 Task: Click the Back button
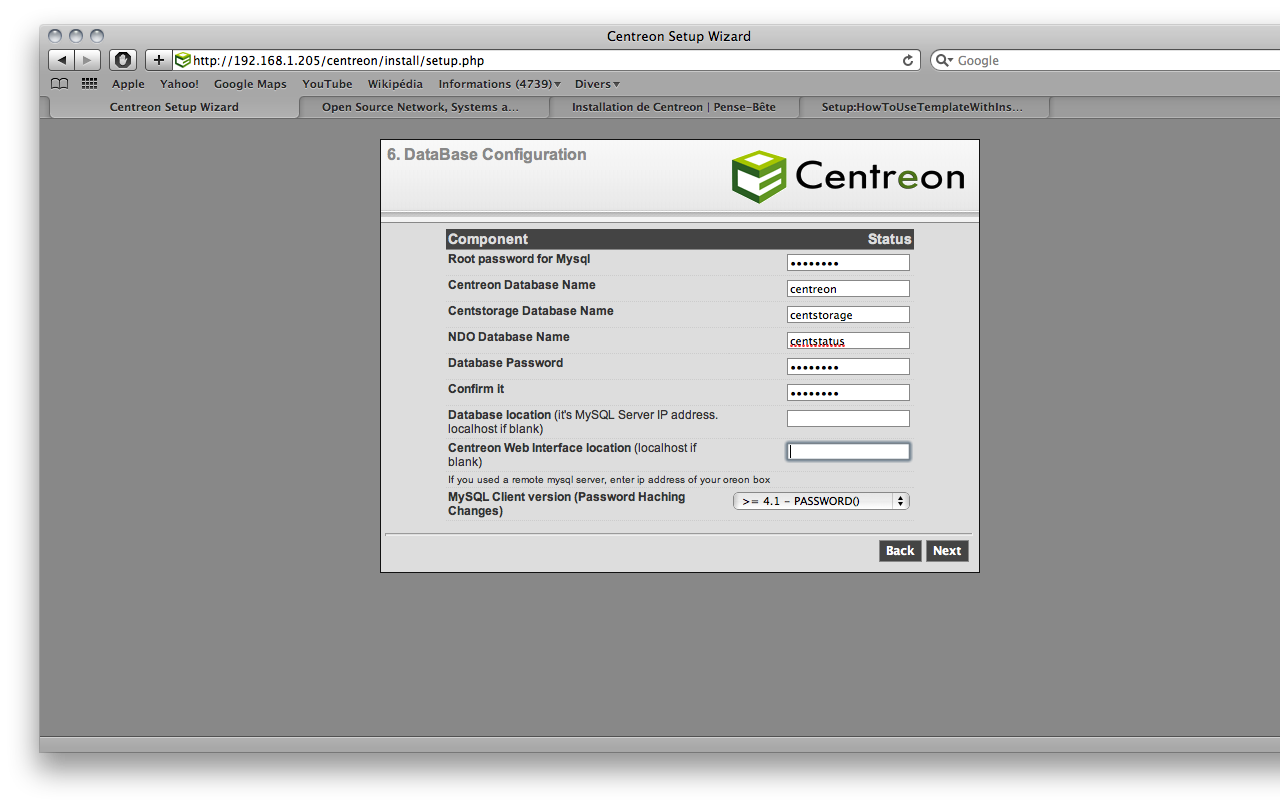click(x=900, y=551)
